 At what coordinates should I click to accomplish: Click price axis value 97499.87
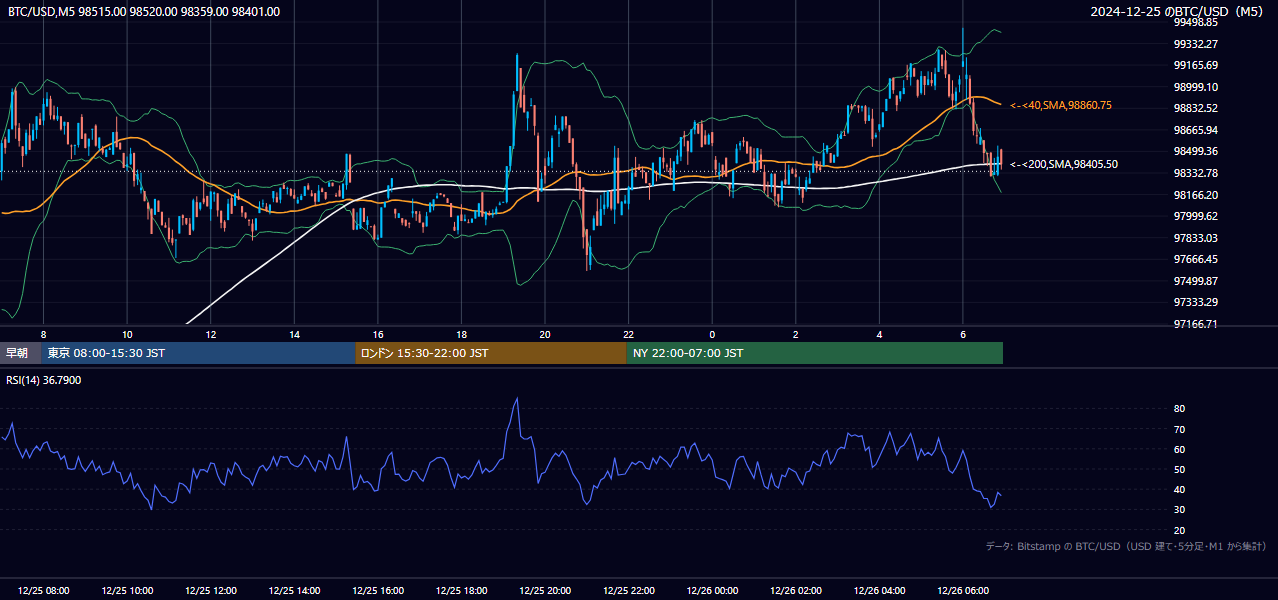coord(1195,281)
